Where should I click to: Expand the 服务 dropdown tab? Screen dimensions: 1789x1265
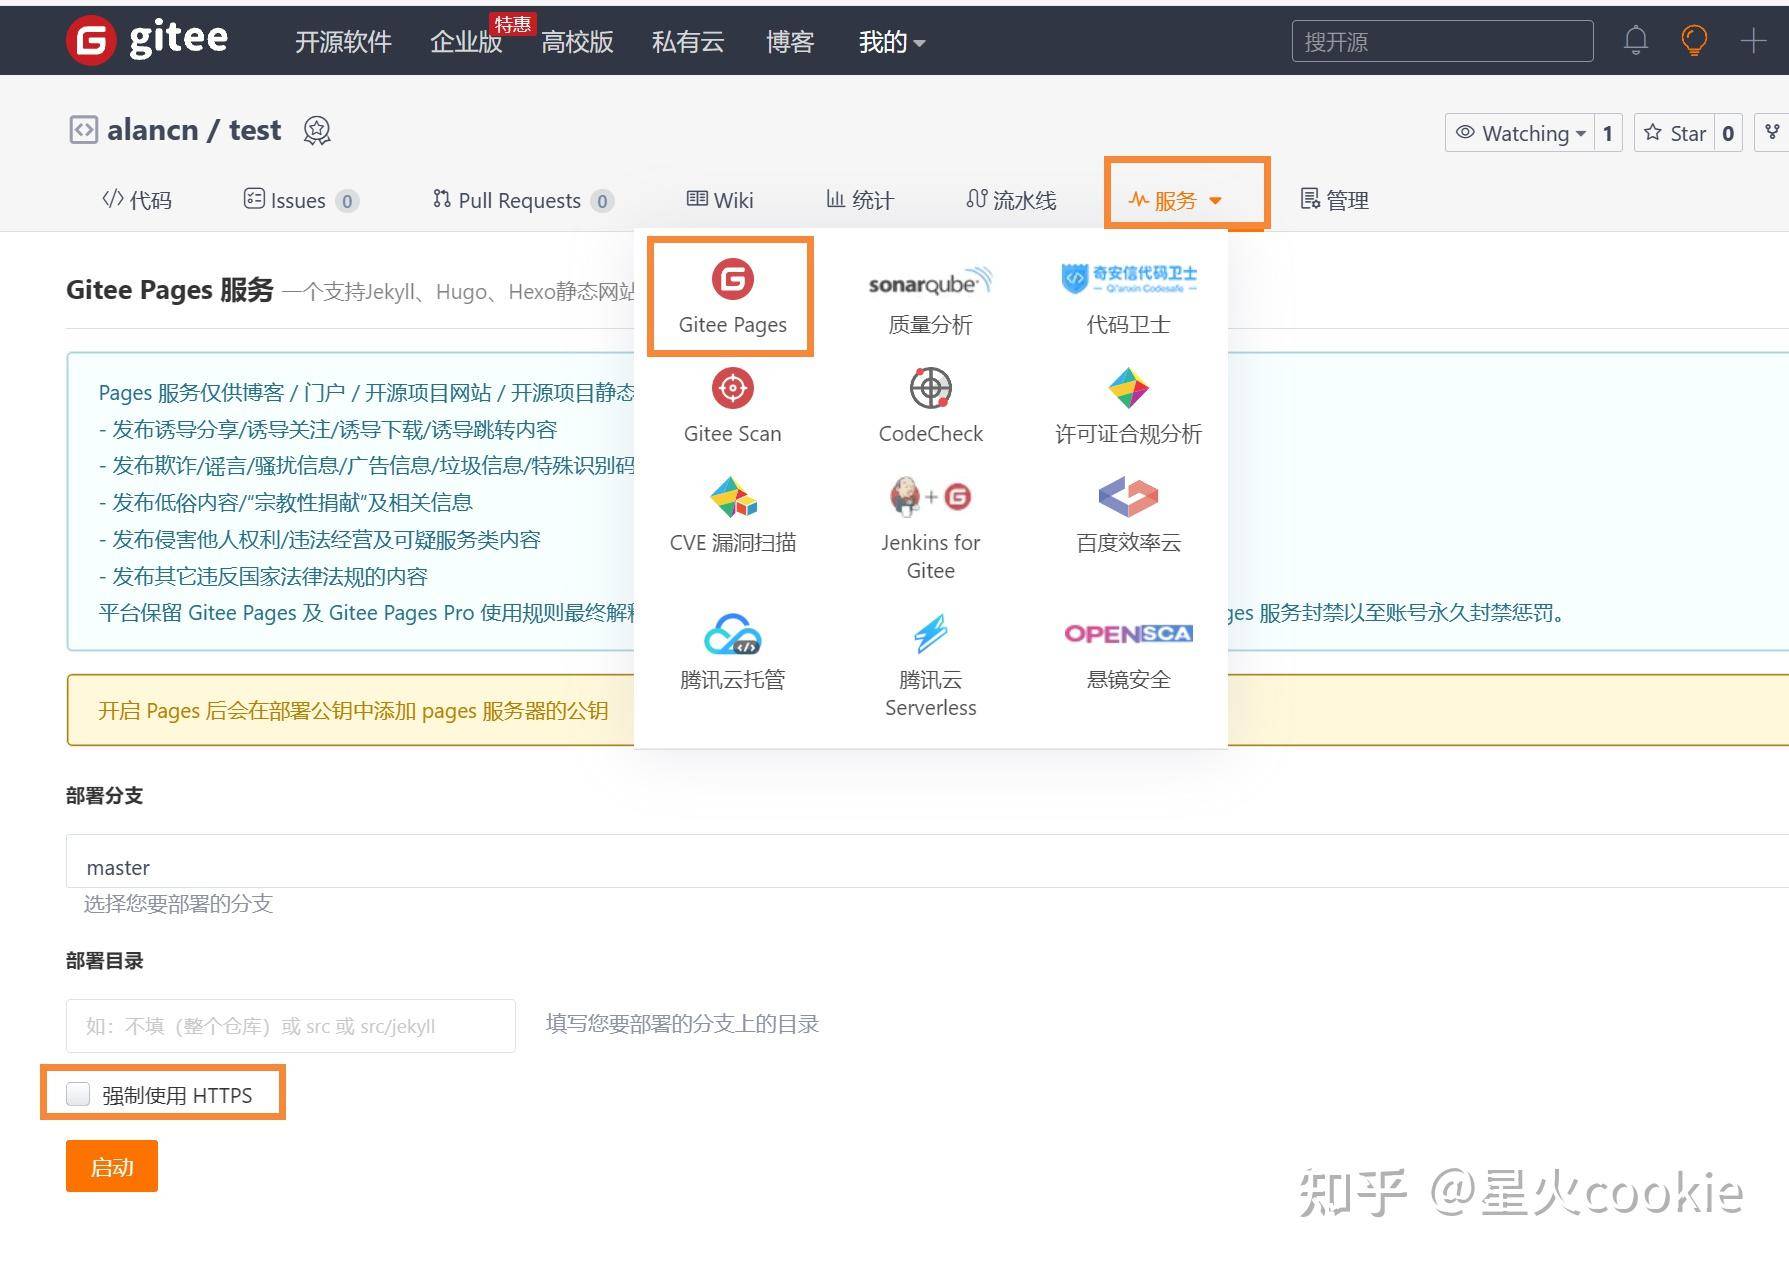coord(1175,200)
